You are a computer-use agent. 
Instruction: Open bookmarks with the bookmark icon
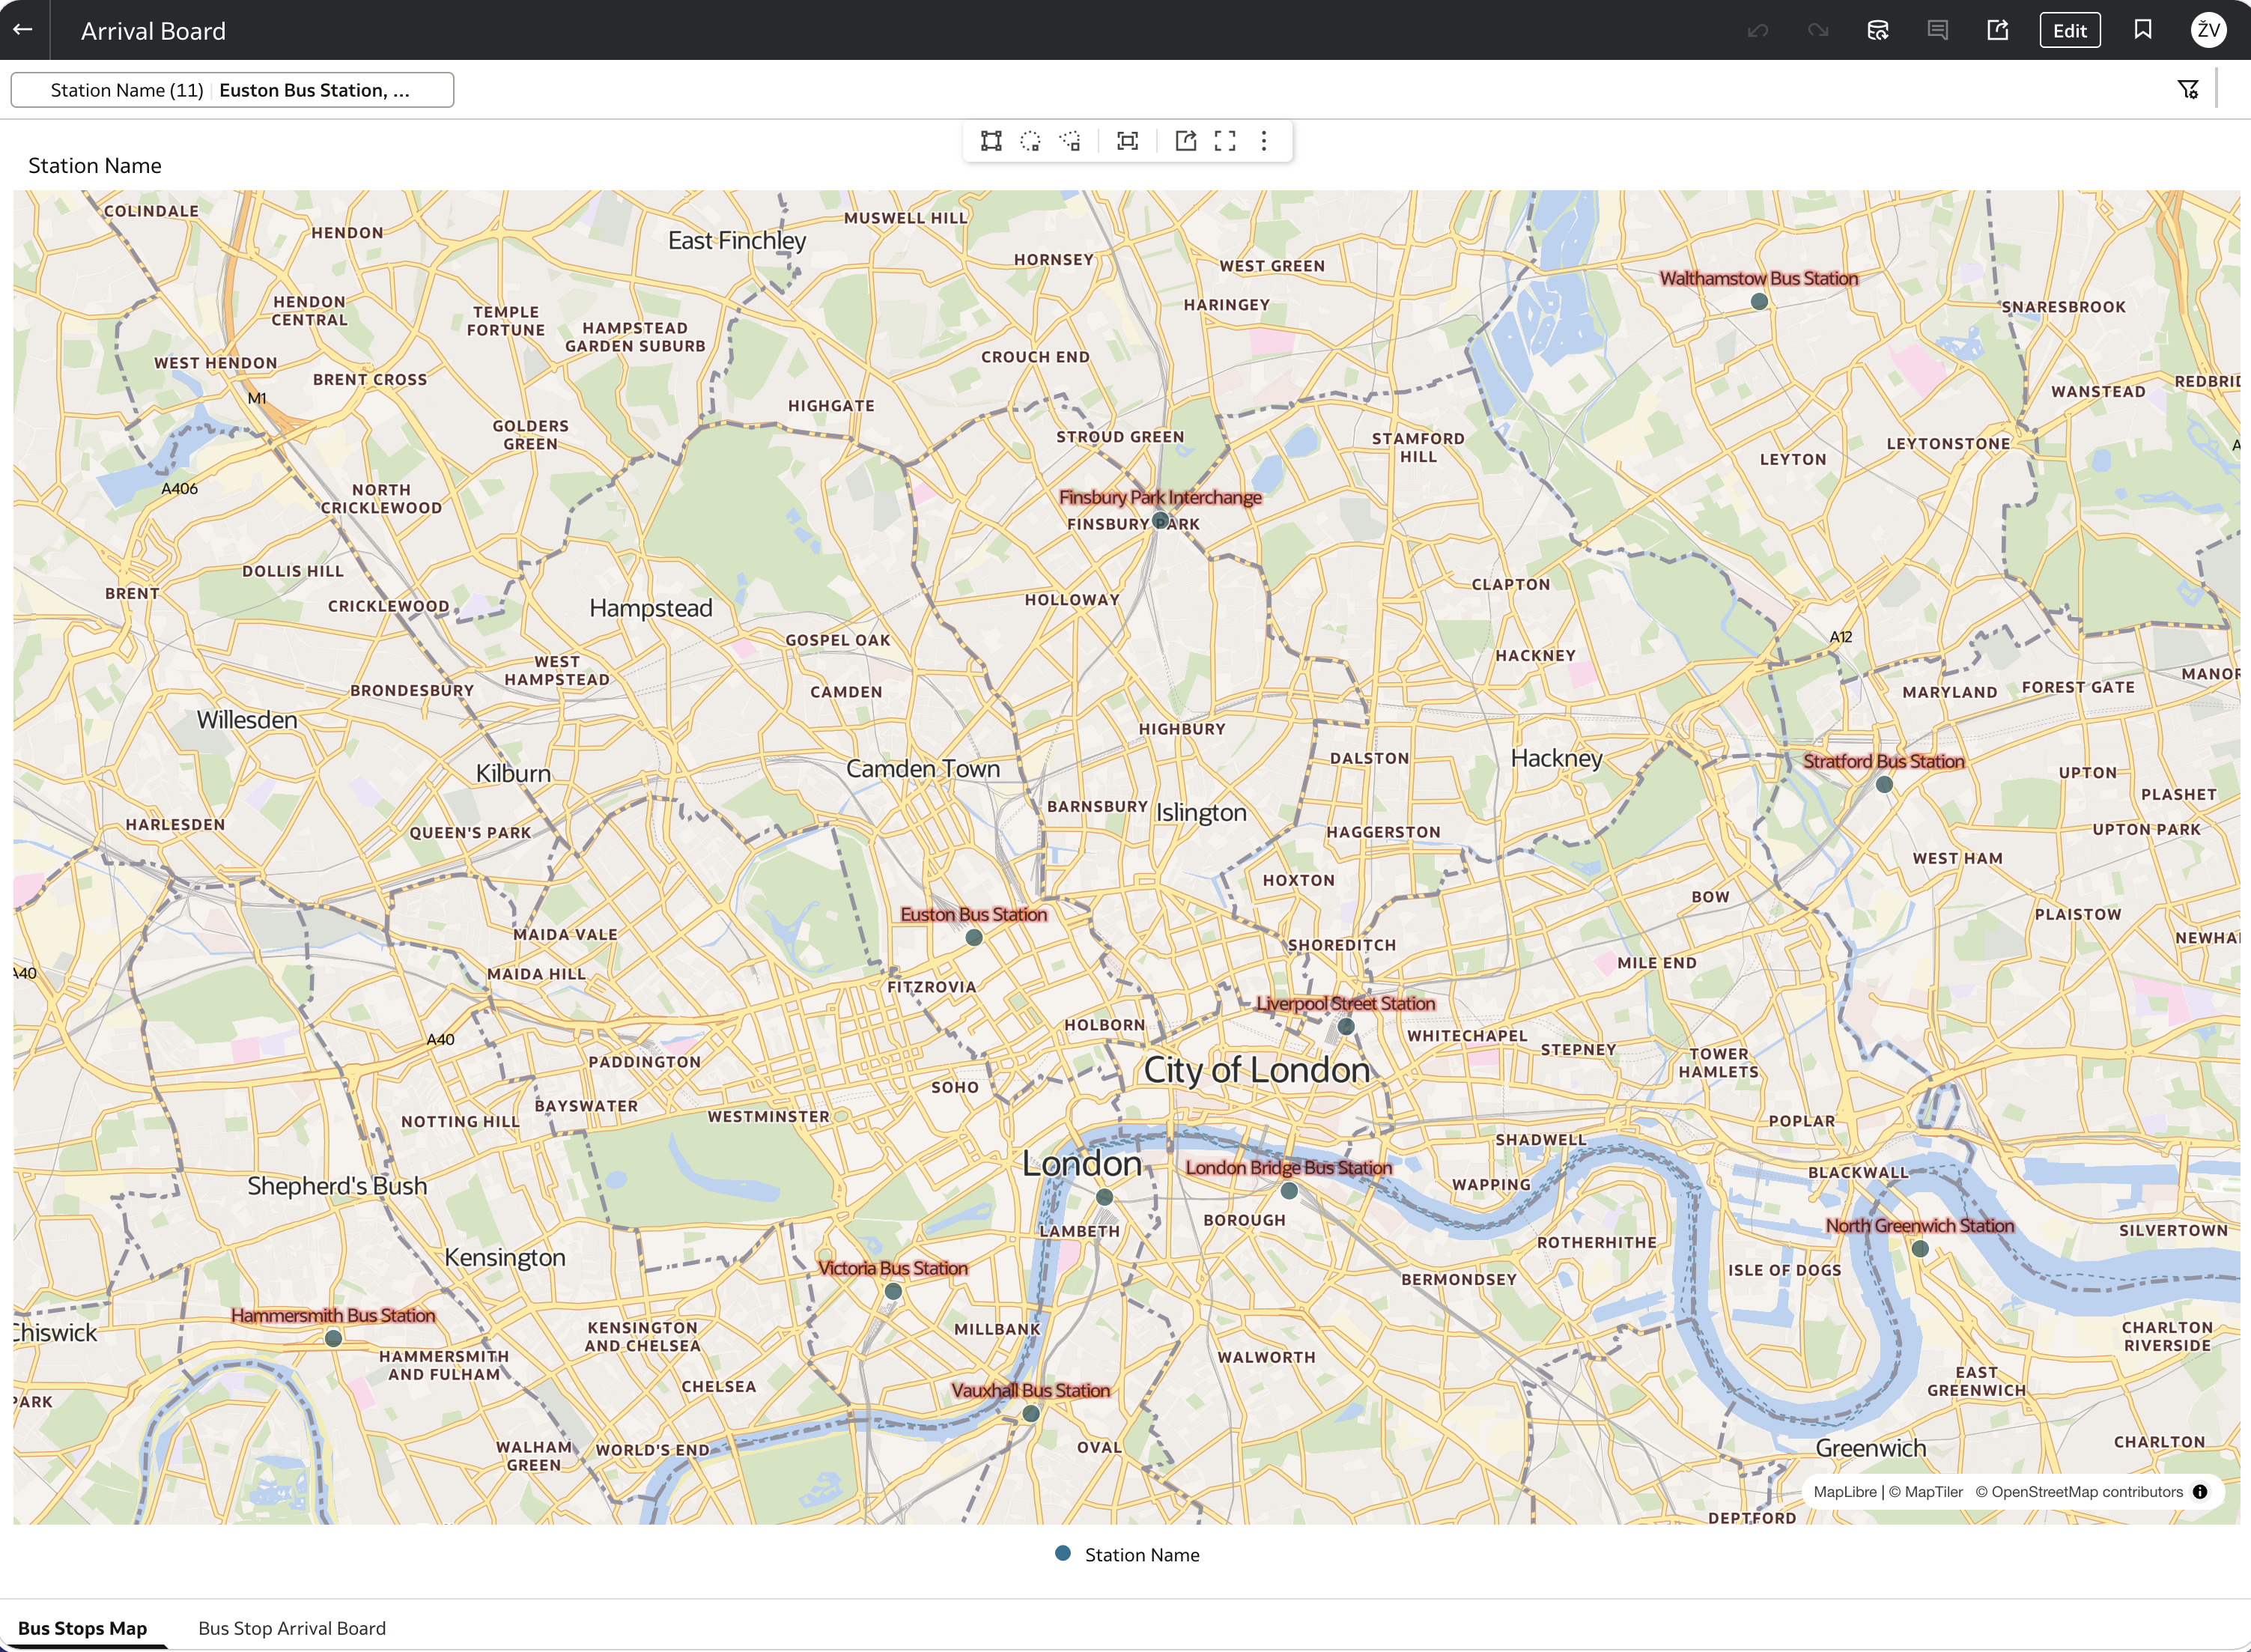[x=2143, y=30]
